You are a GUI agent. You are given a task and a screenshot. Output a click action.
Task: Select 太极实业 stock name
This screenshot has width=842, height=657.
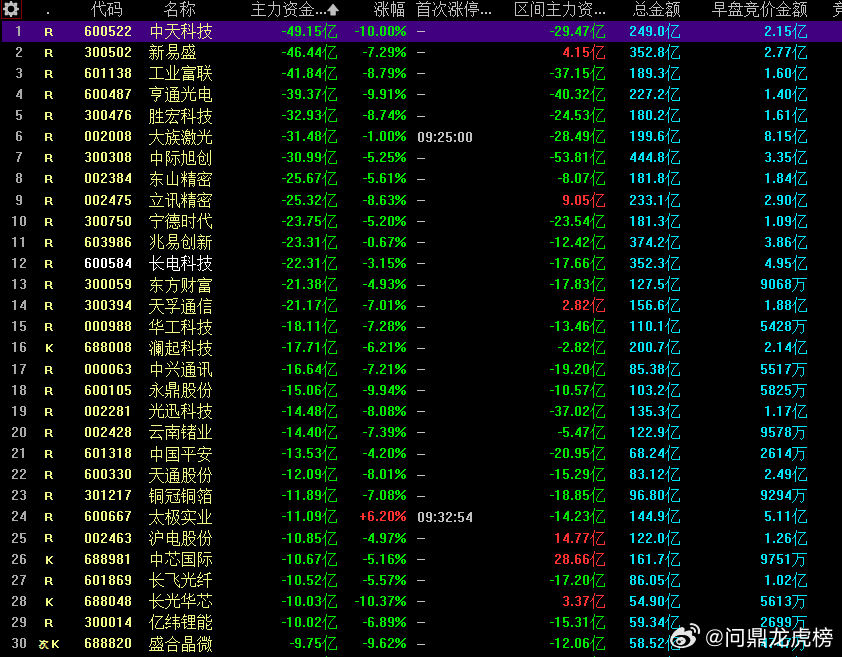point(180,517)
